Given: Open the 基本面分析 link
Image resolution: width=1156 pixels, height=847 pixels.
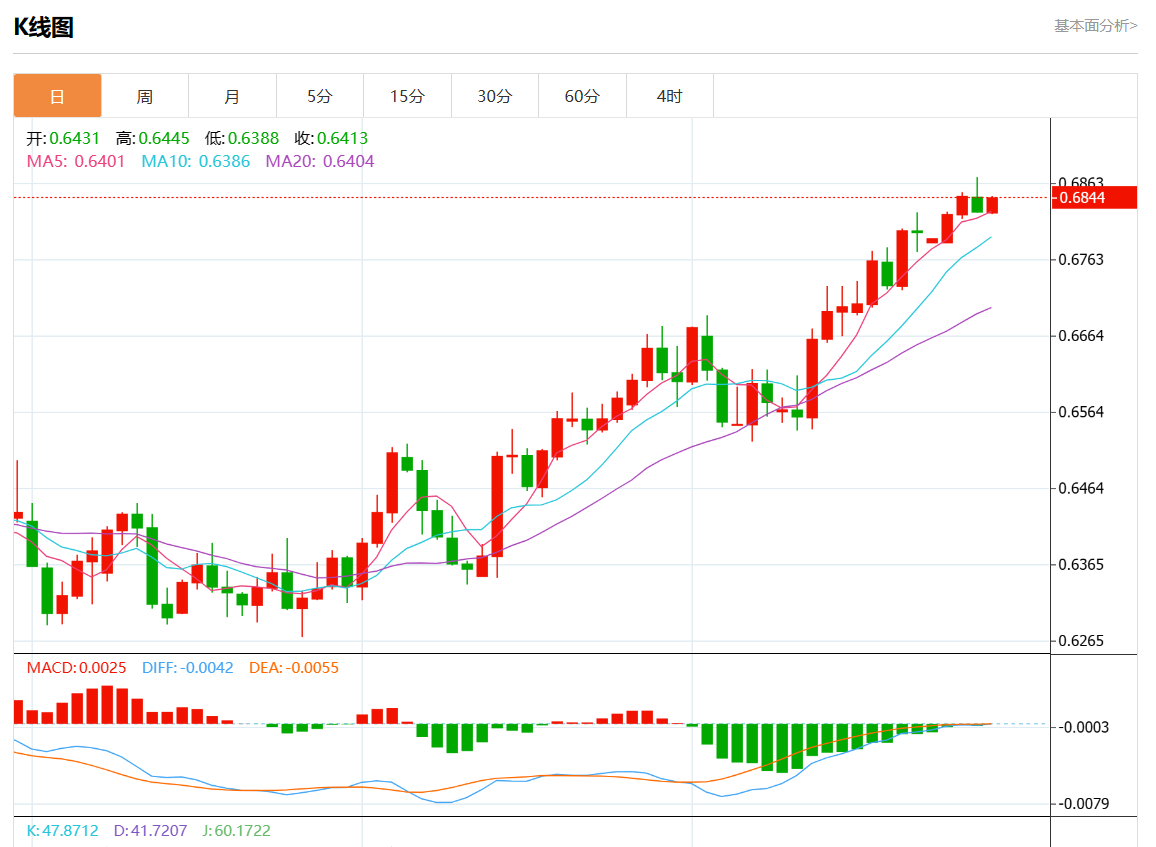Looking at the screenshot, I should [1096, 26].
